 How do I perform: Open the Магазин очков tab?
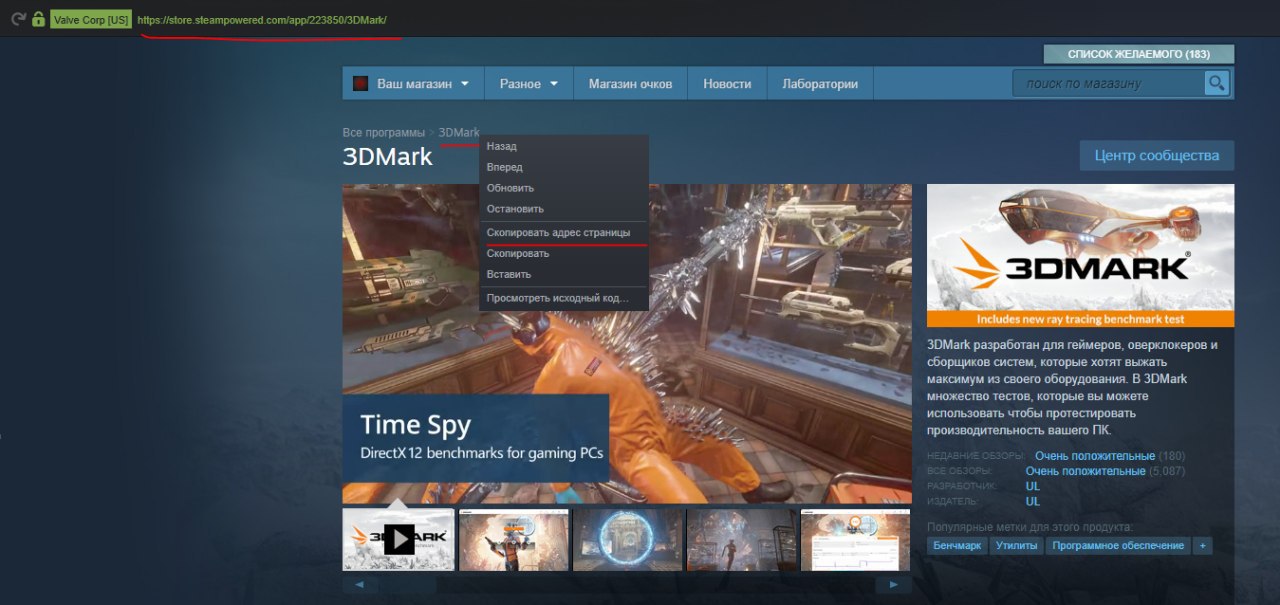630,84
